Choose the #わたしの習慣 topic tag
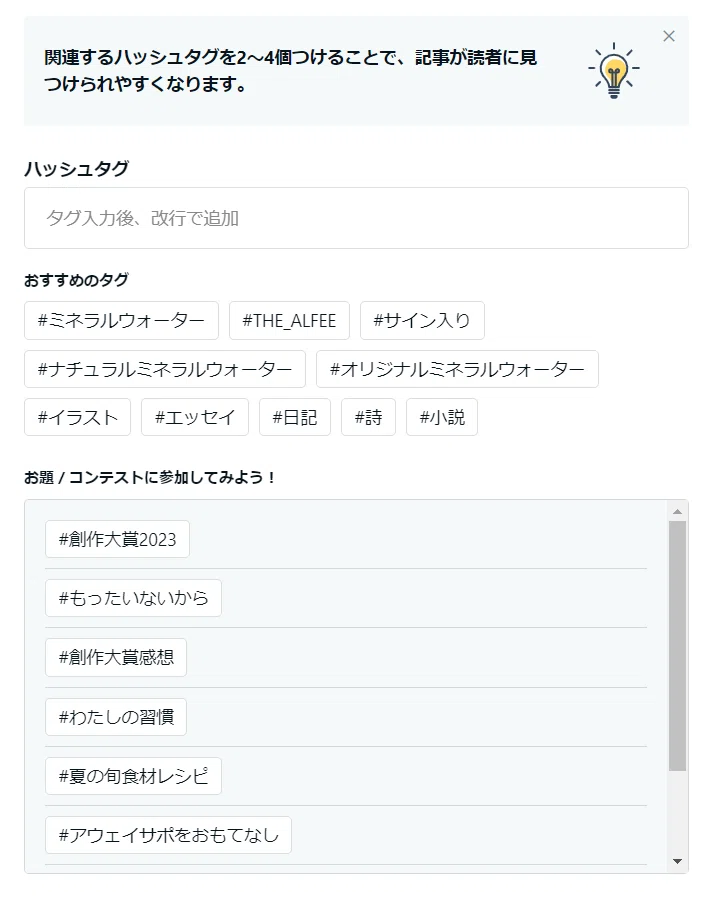Screen dimensions: 715x897 pyautogui.click(x=116, y=717)
